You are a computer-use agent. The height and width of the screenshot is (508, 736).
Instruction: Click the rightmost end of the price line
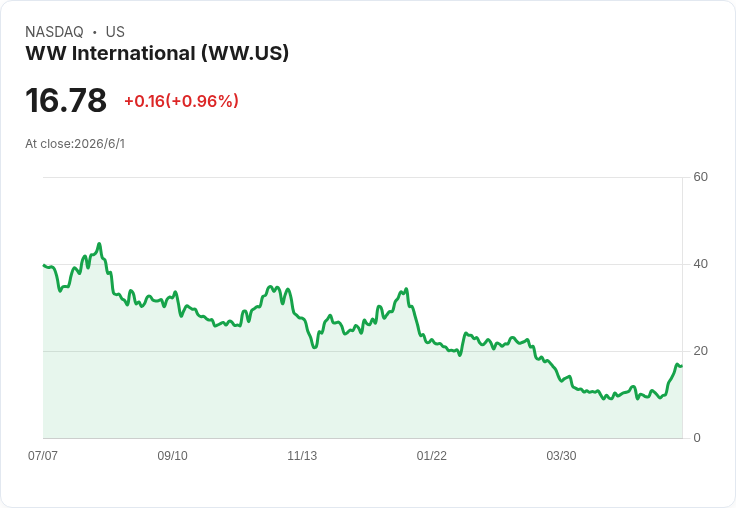tap(682, 366)
